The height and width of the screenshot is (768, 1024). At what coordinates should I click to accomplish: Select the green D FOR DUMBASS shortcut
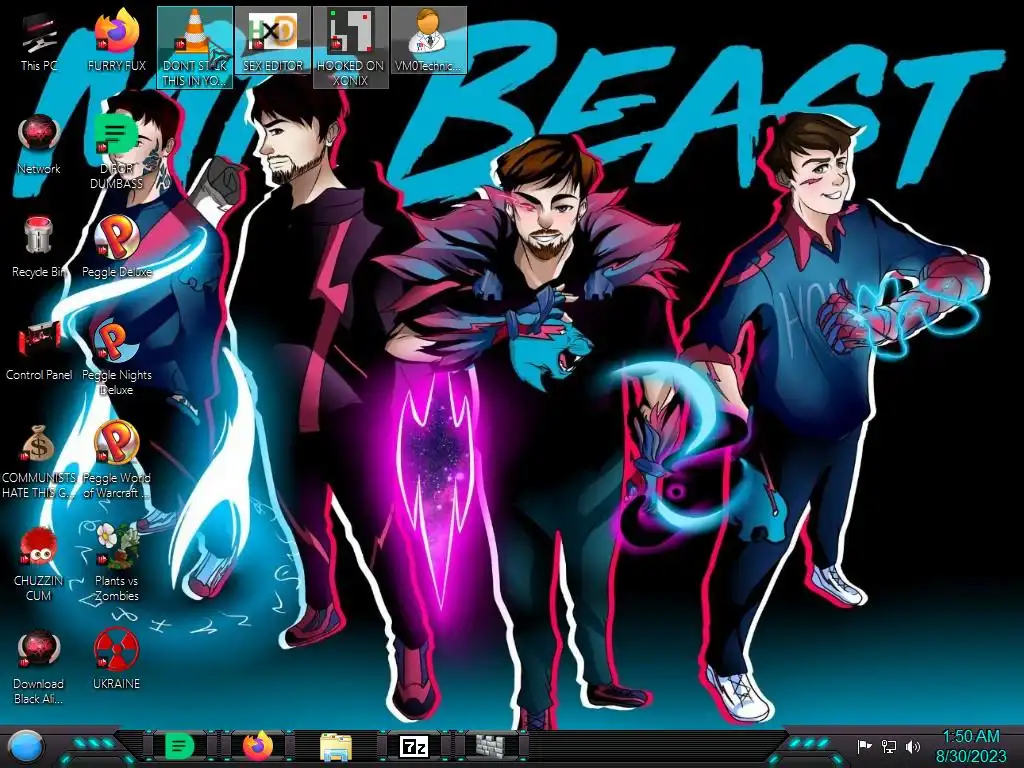pos(116,152)
